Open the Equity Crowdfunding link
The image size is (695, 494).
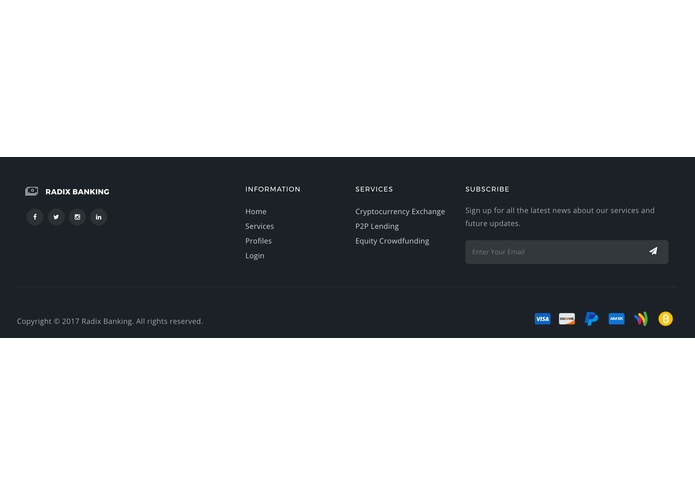[x=392, y=241]
